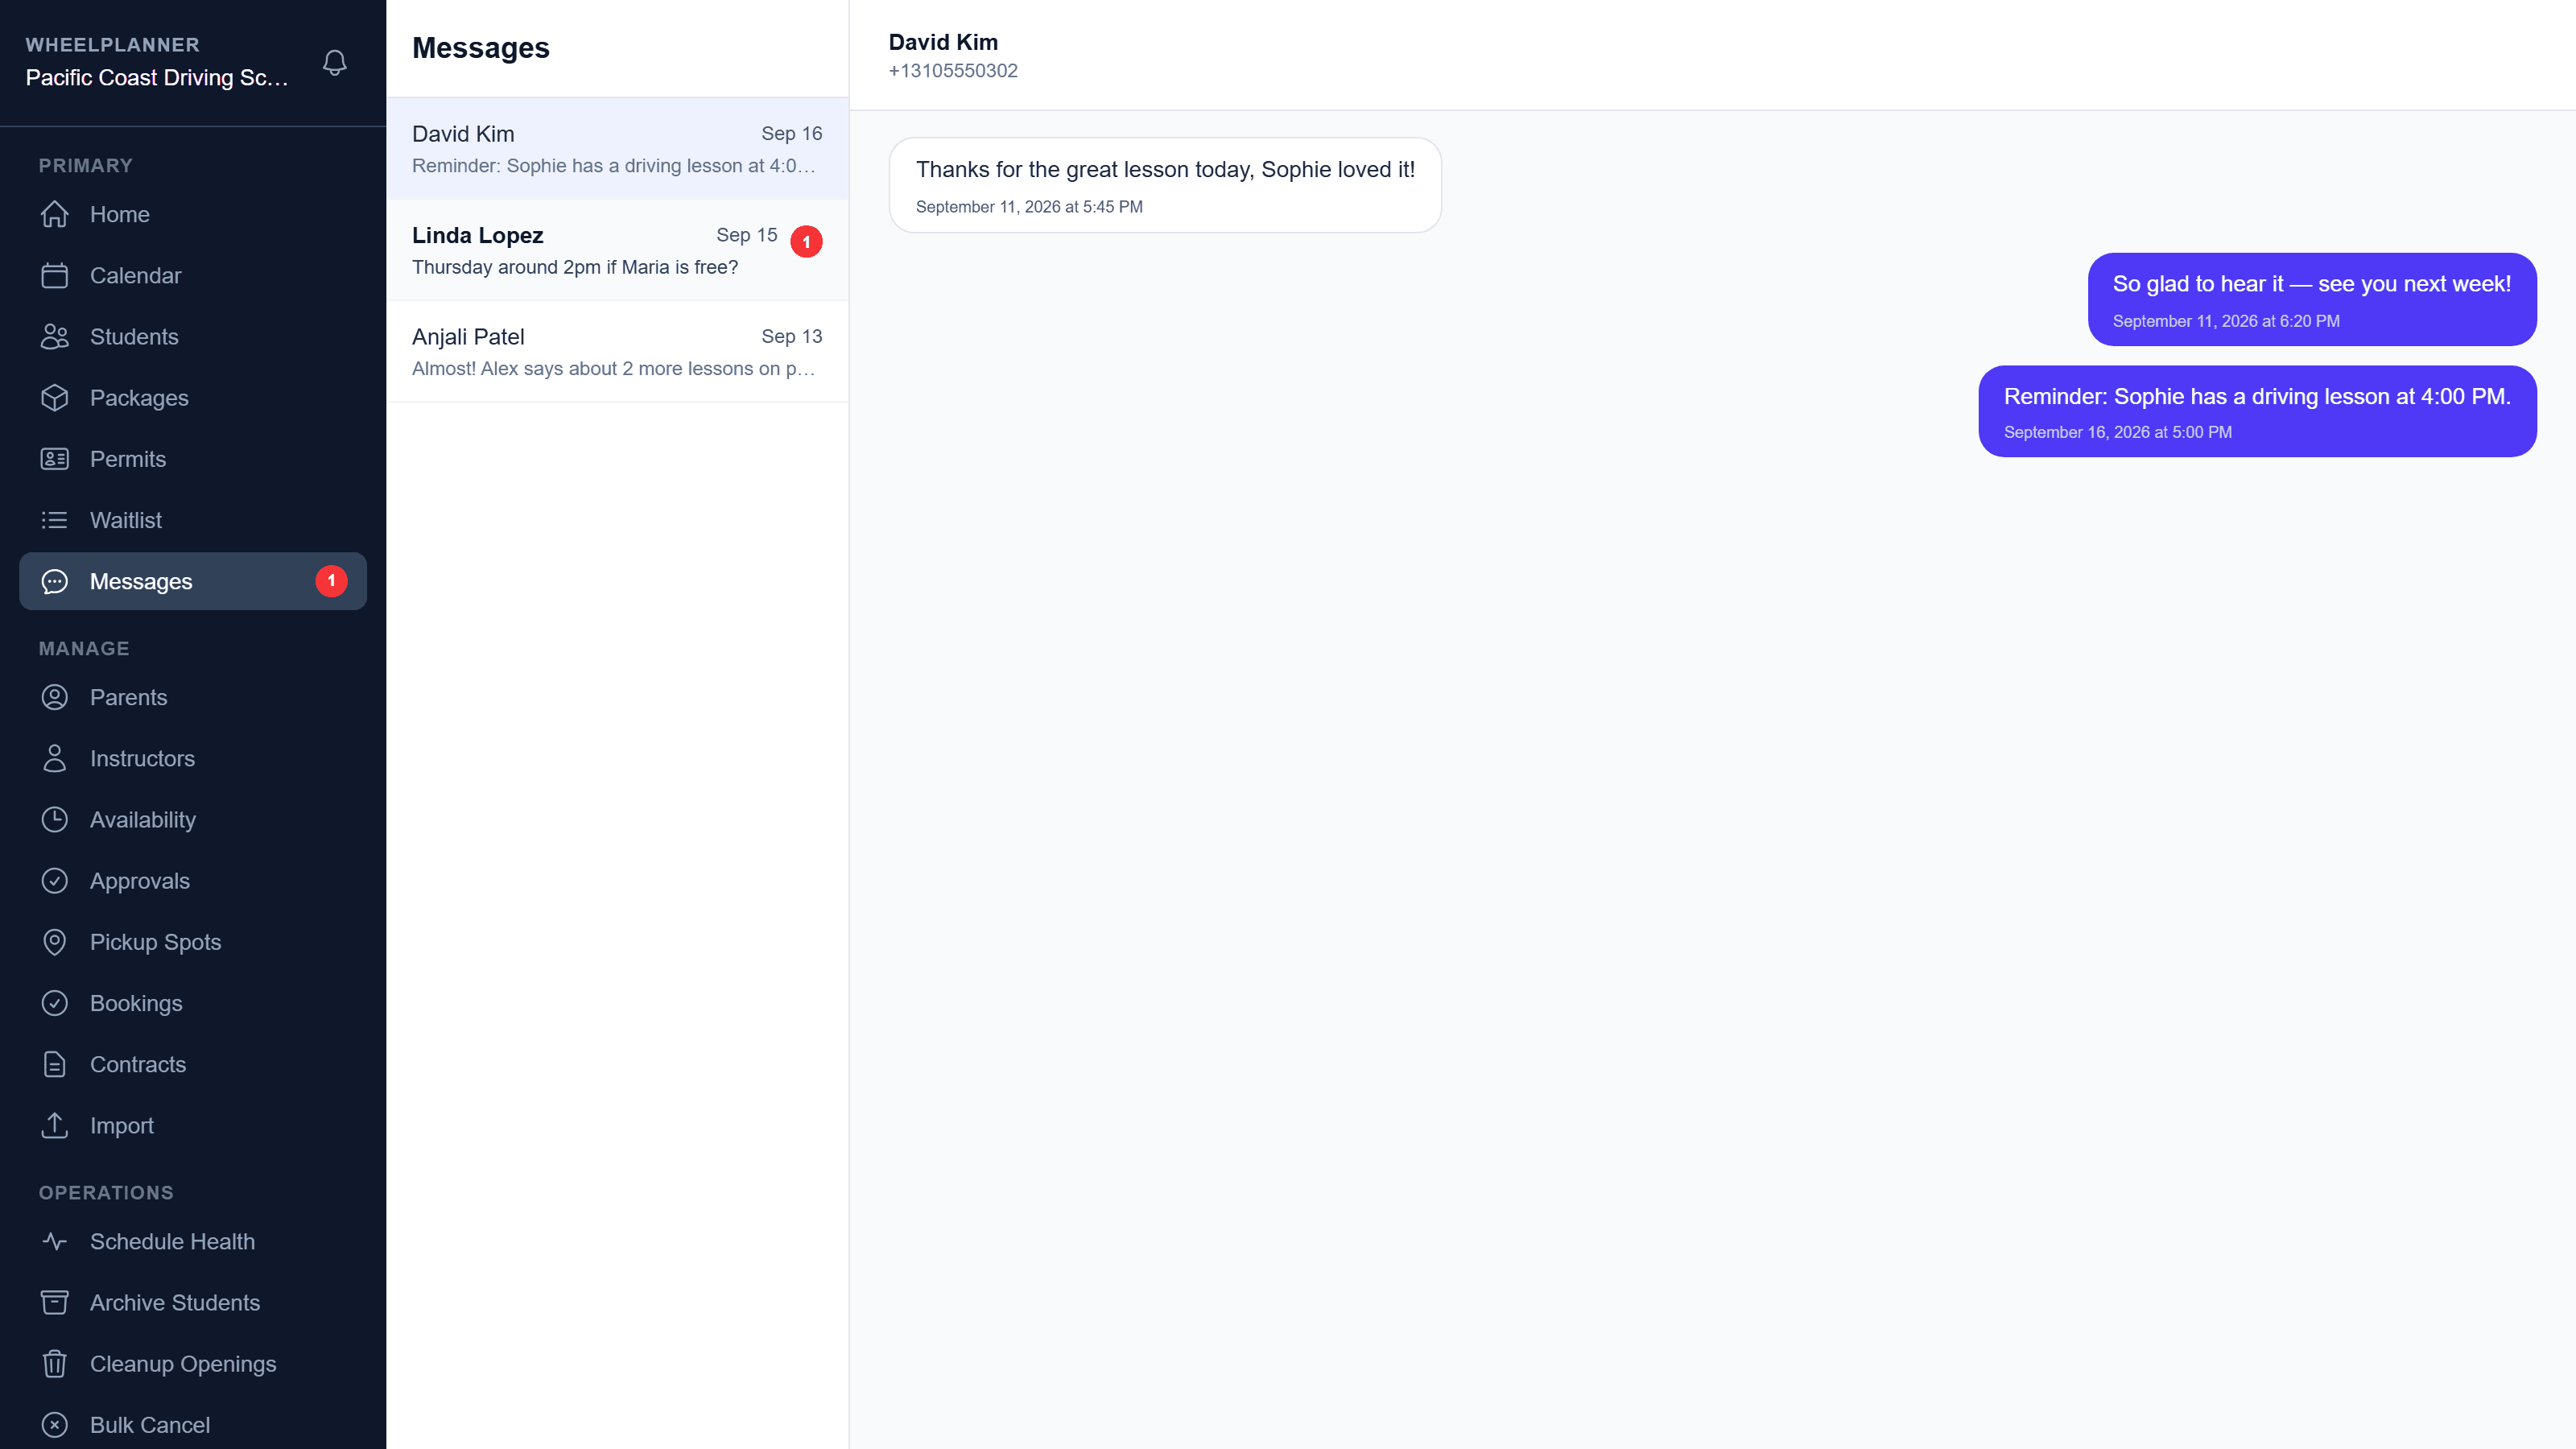
Task: Open Calendar from sidebar
Action: click(193, 275)
